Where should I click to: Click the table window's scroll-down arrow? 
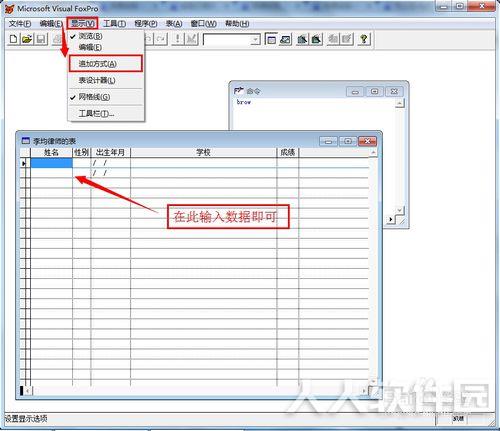click(373, 381)
